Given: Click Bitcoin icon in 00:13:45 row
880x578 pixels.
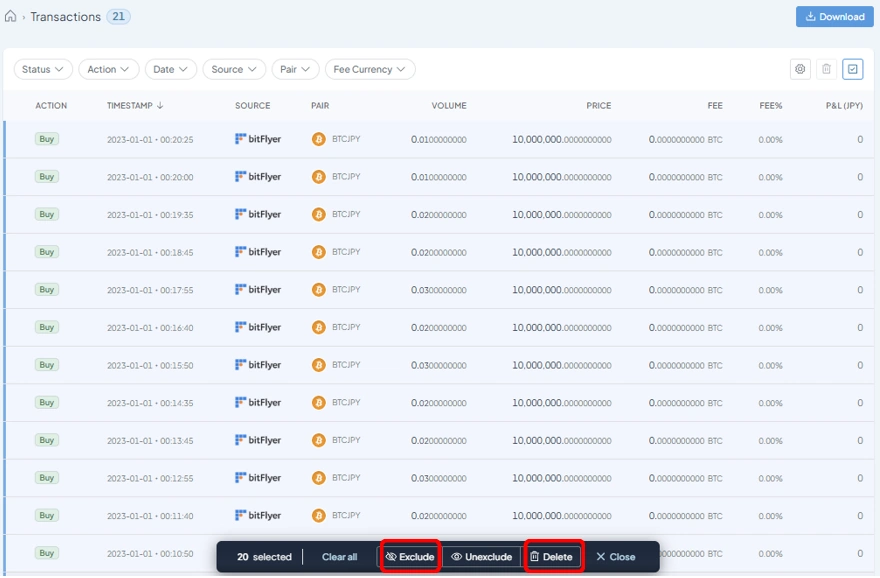Looking at the screenshot, I should click(x=319, y=440).
